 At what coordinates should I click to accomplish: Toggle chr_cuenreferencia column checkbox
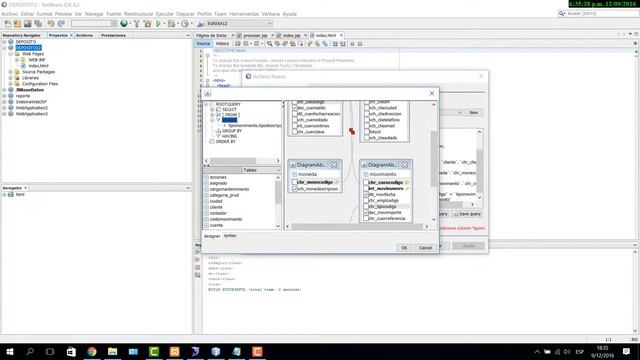click(366, 218)
